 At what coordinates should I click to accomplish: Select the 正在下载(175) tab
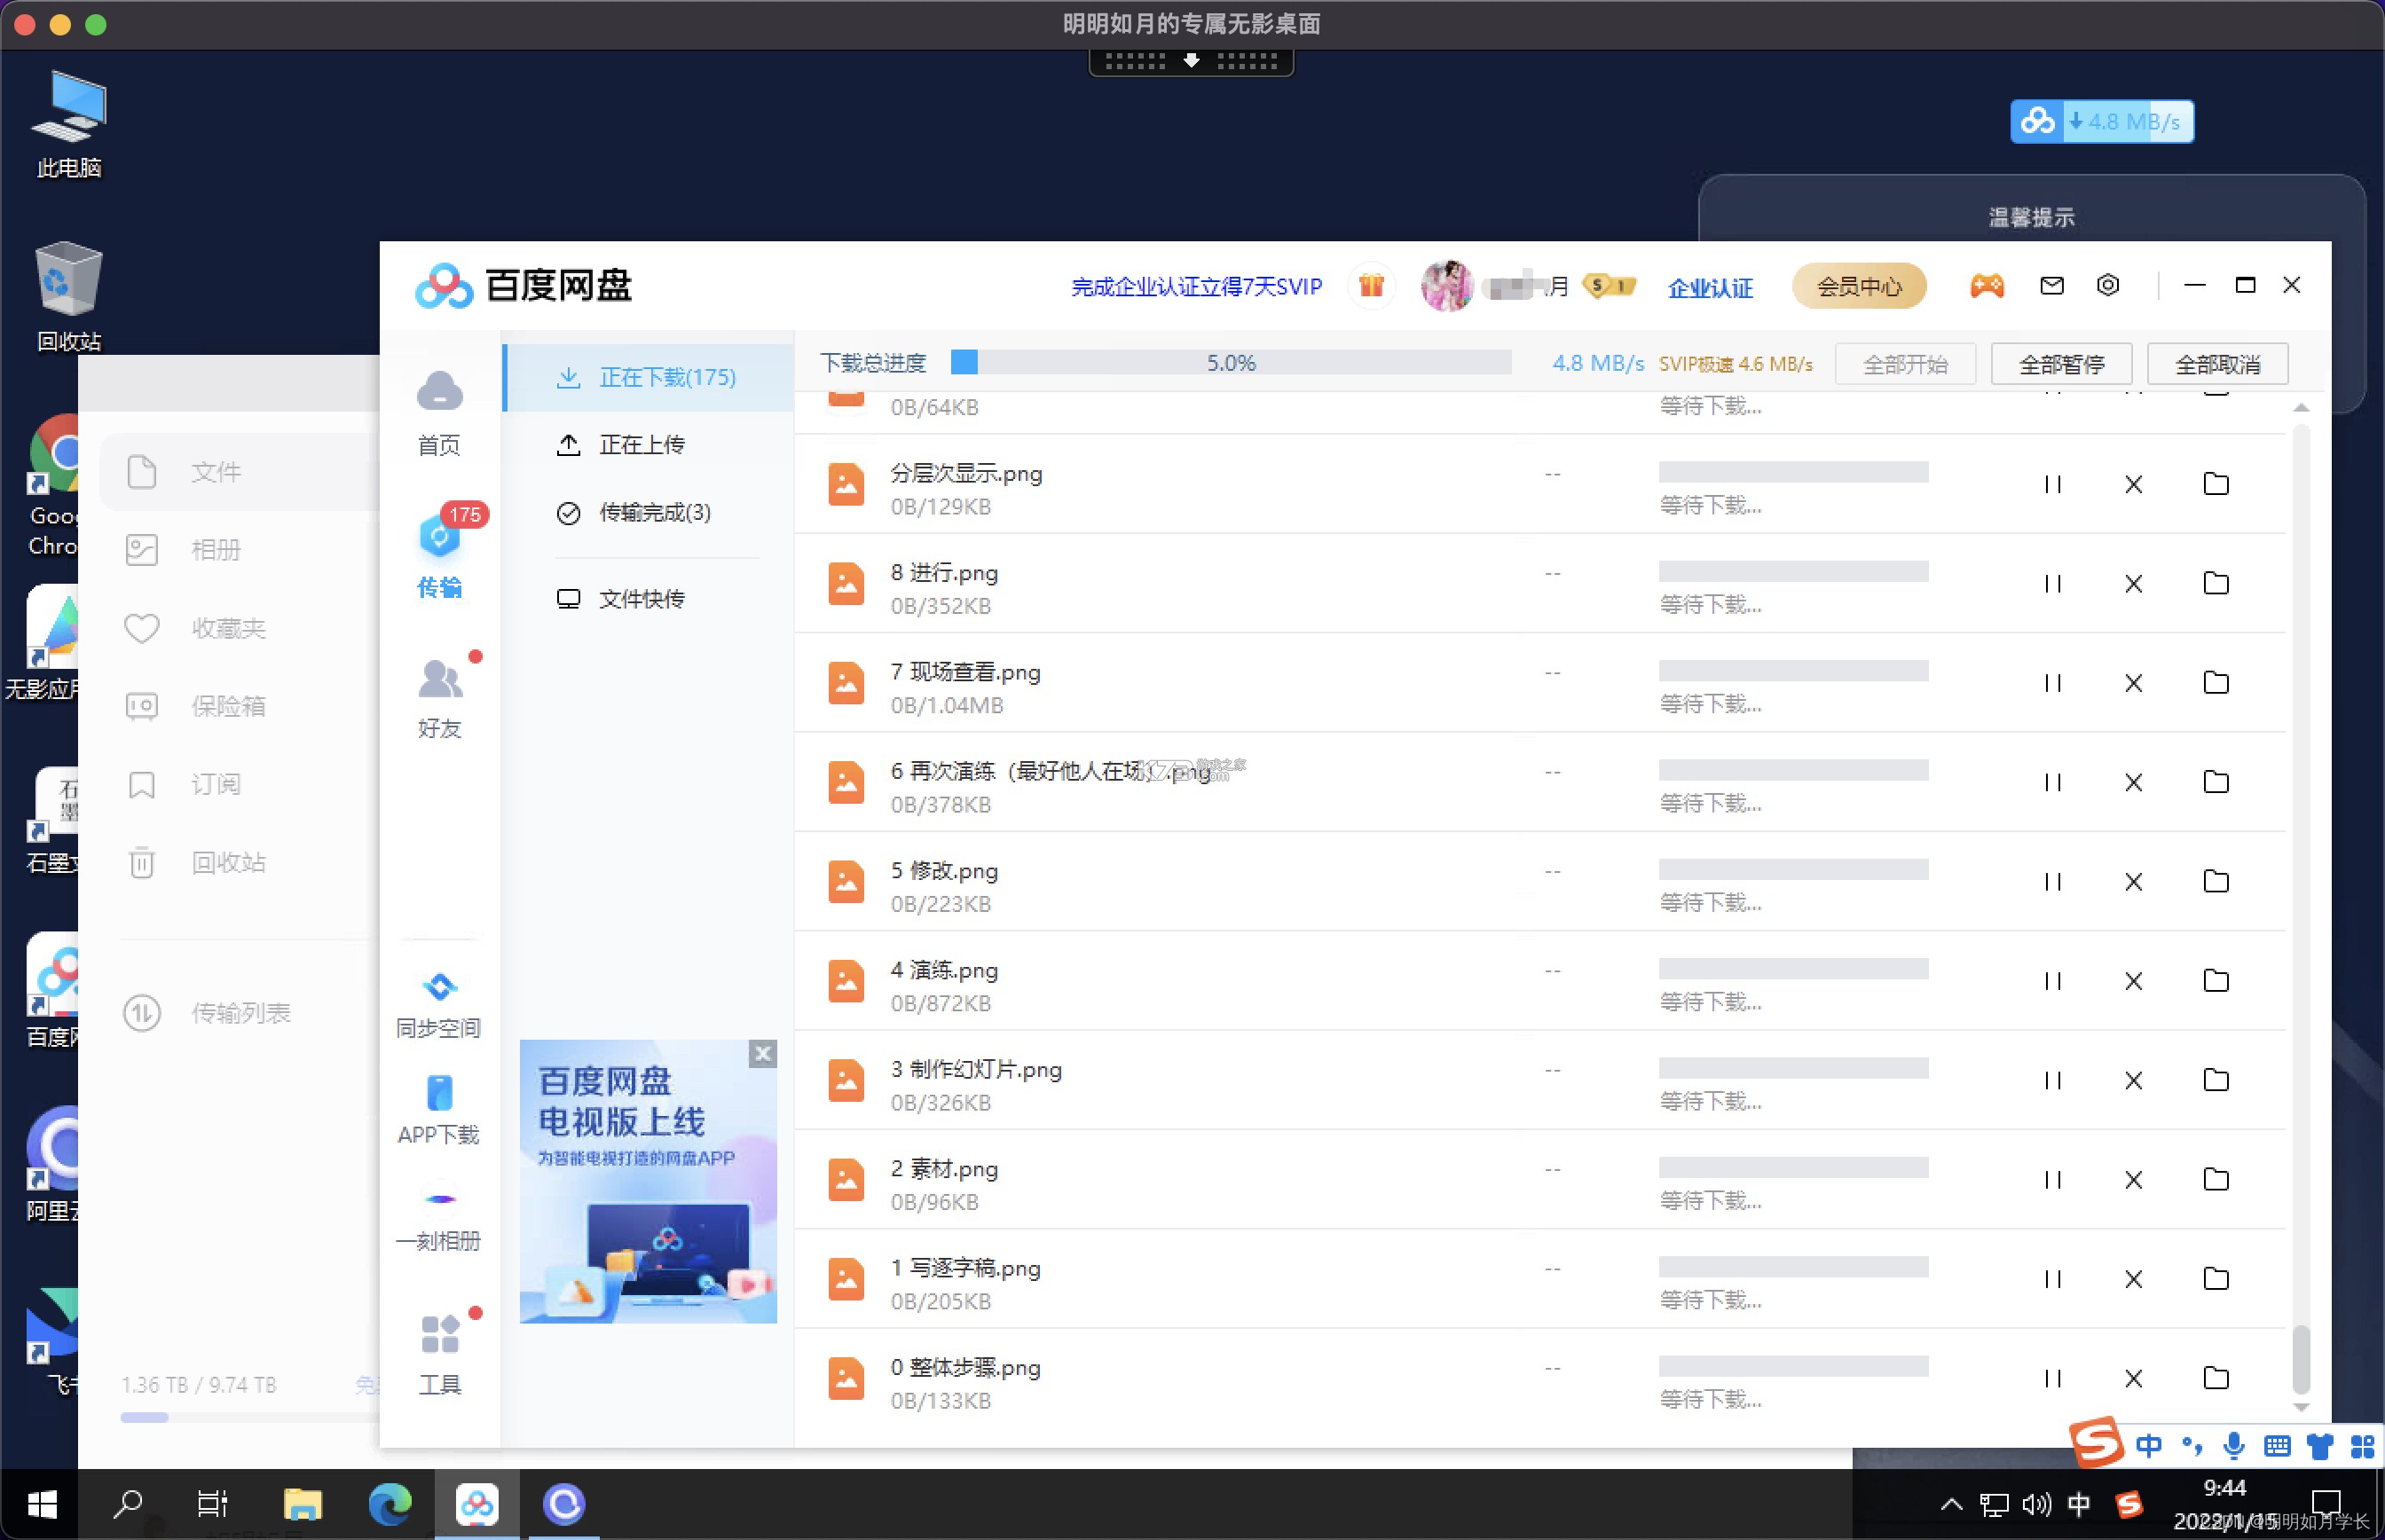648,377
